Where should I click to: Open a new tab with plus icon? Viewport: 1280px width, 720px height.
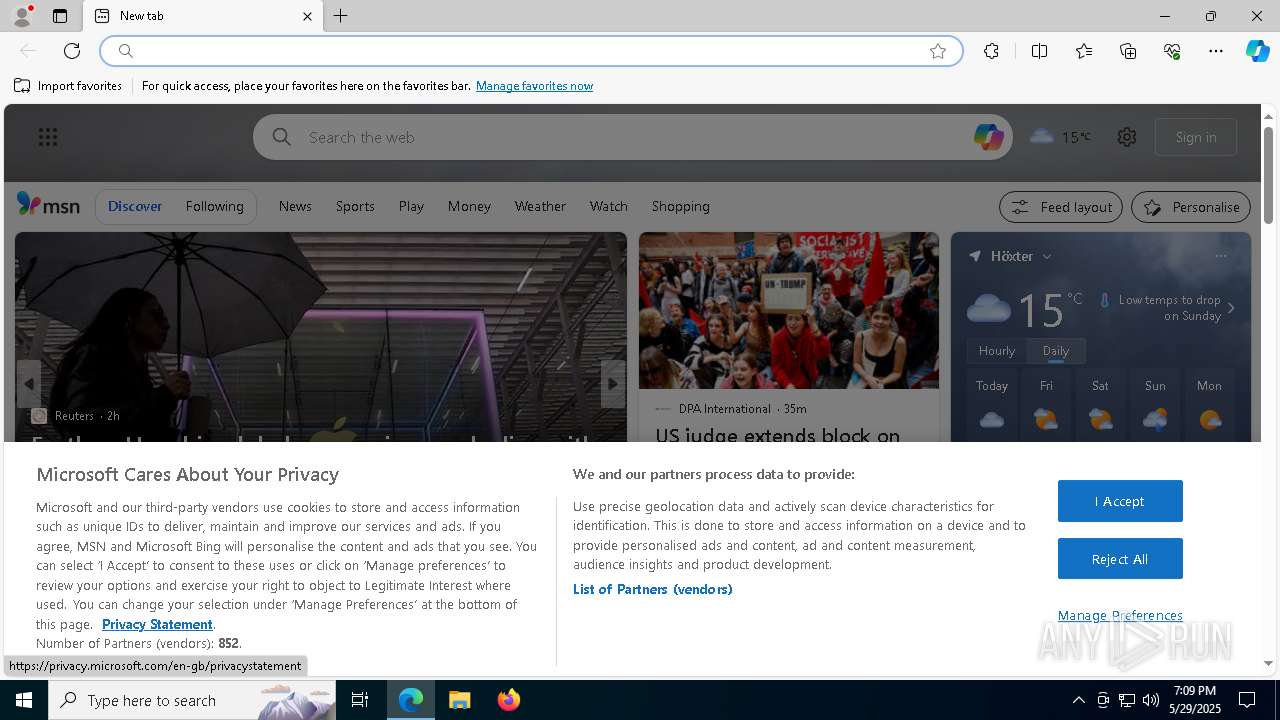coord(341,16)
